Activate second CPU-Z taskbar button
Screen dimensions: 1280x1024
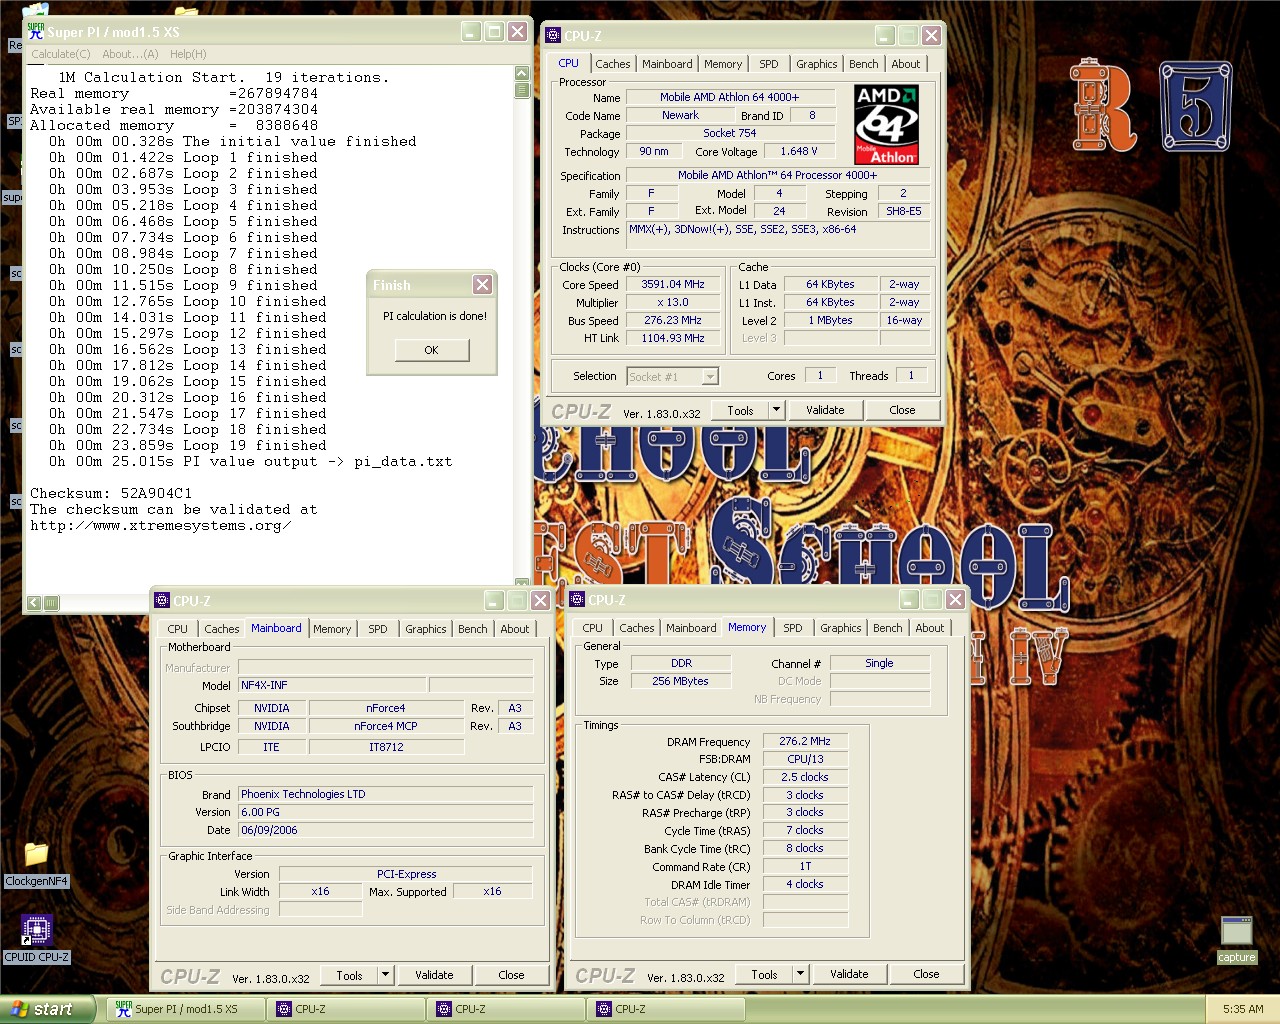(506, 1009)
